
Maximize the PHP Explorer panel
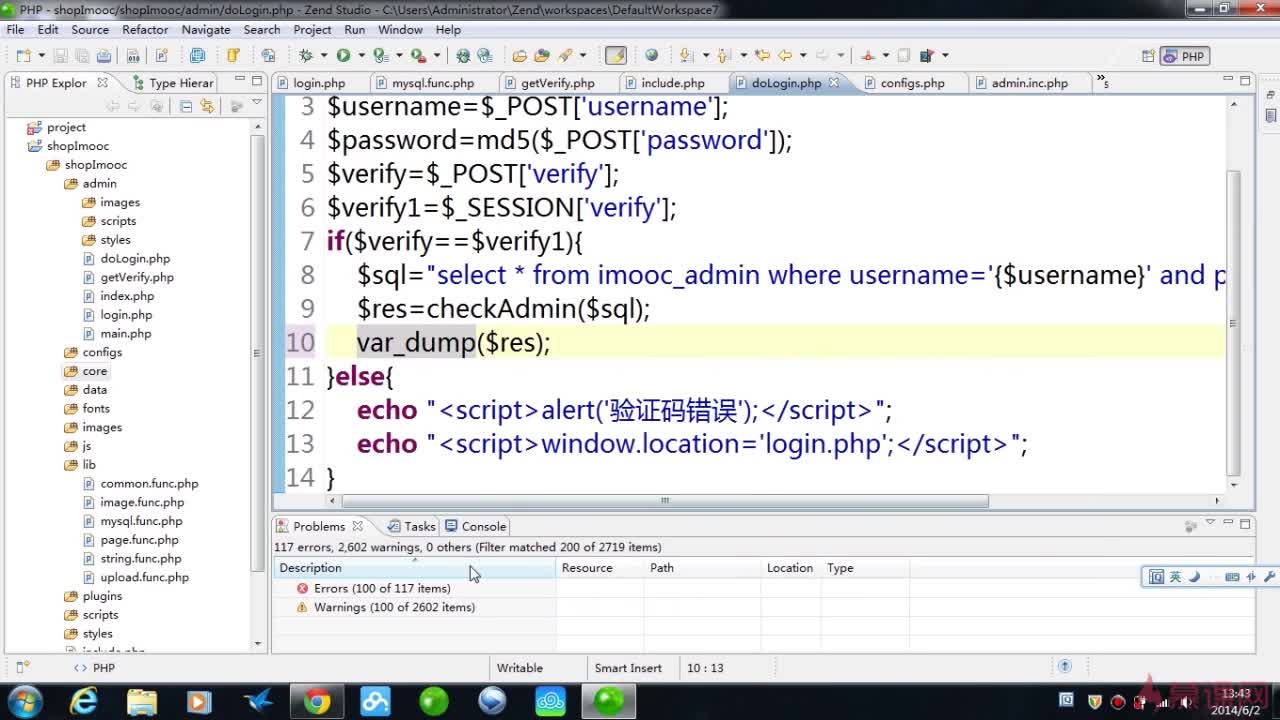(x=257, y=81)
